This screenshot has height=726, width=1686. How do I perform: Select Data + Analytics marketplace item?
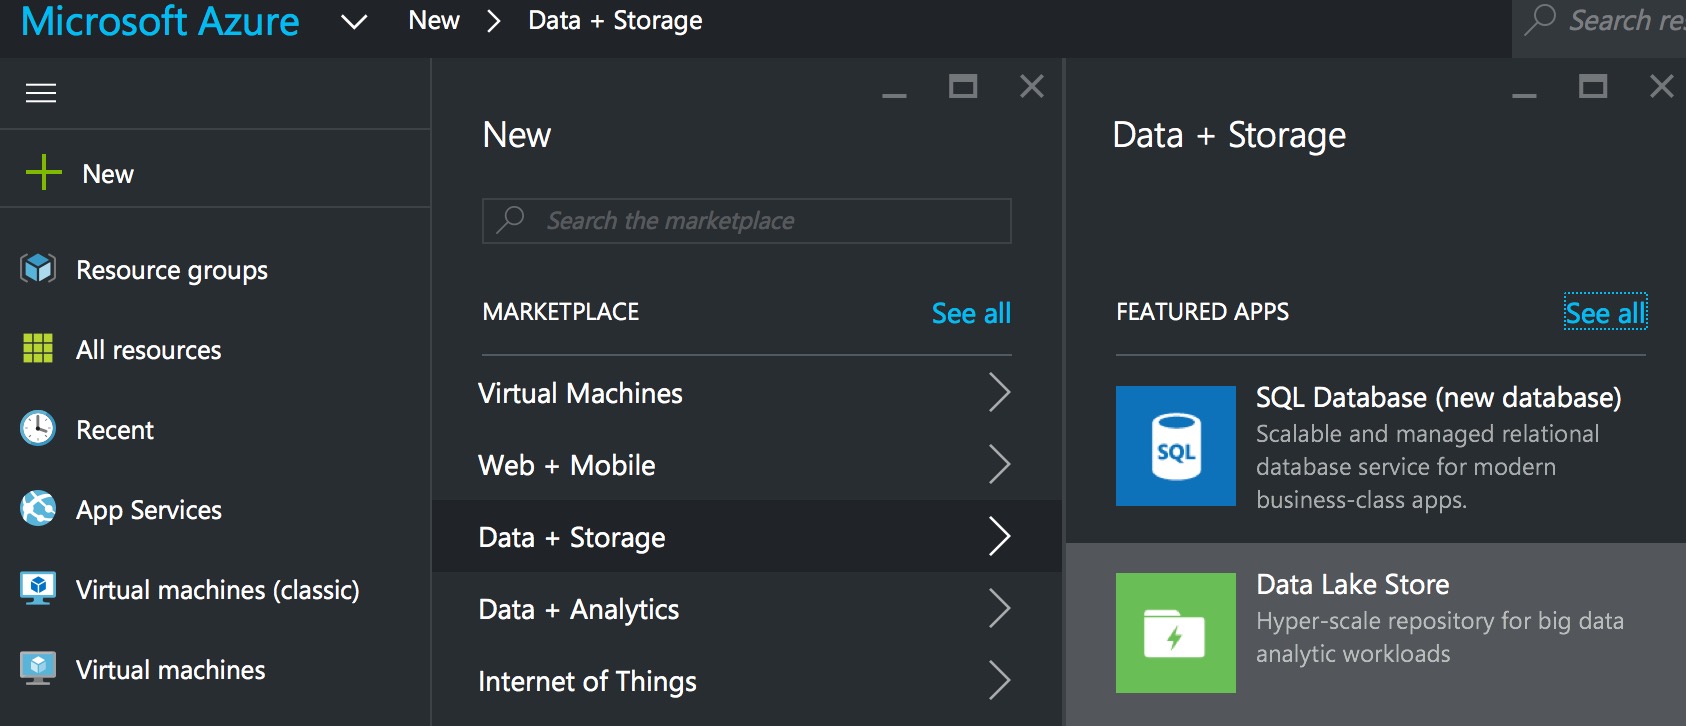tap(579, 609)
